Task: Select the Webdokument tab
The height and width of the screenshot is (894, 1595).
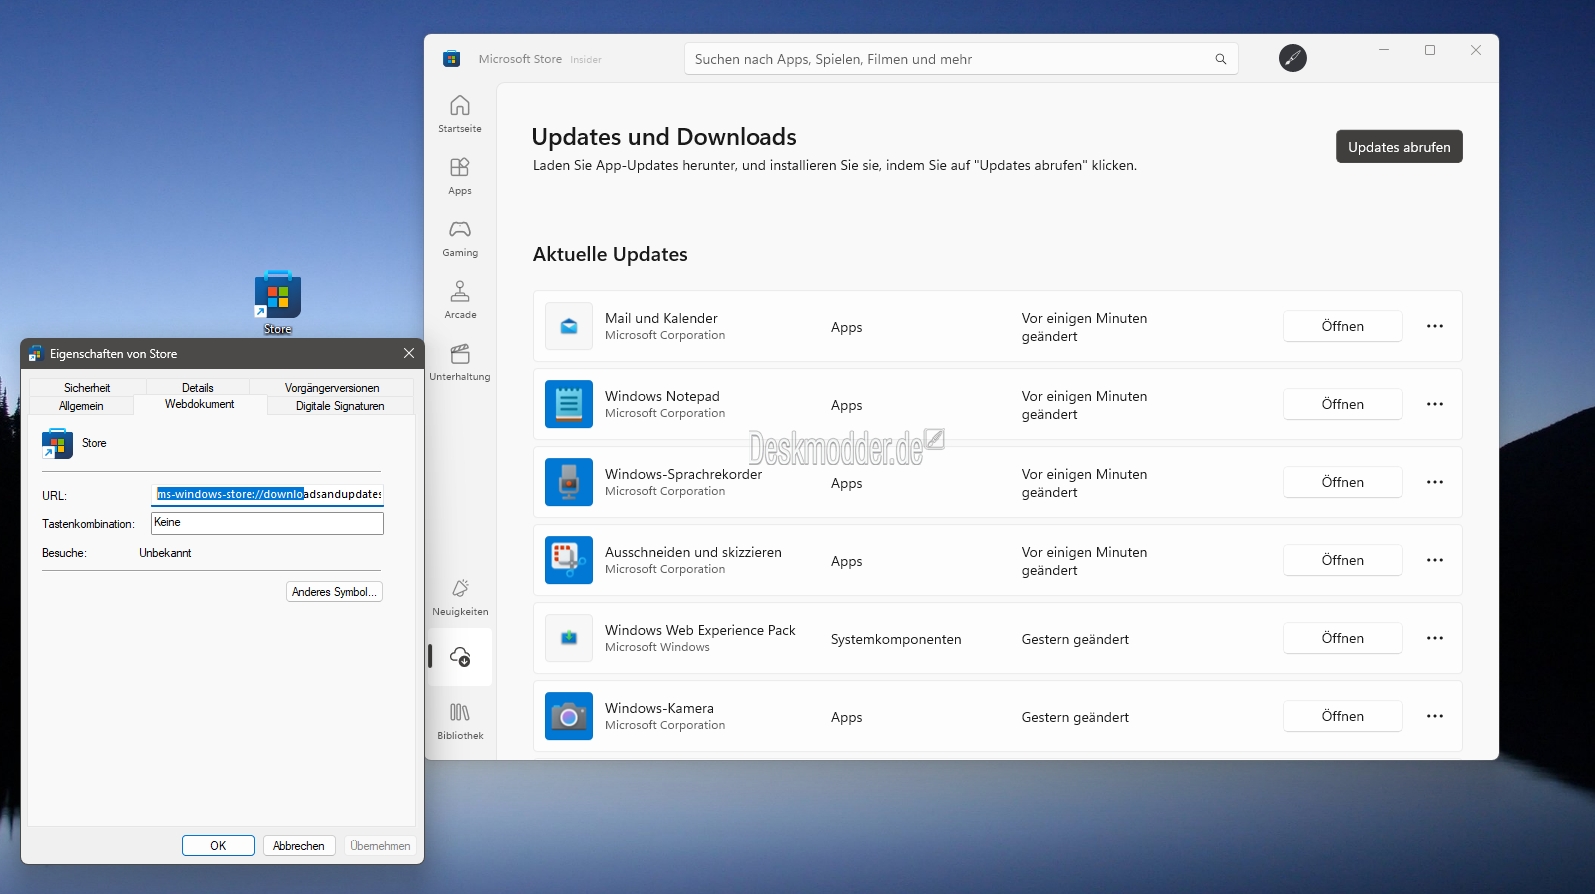Action: (200, 404)
